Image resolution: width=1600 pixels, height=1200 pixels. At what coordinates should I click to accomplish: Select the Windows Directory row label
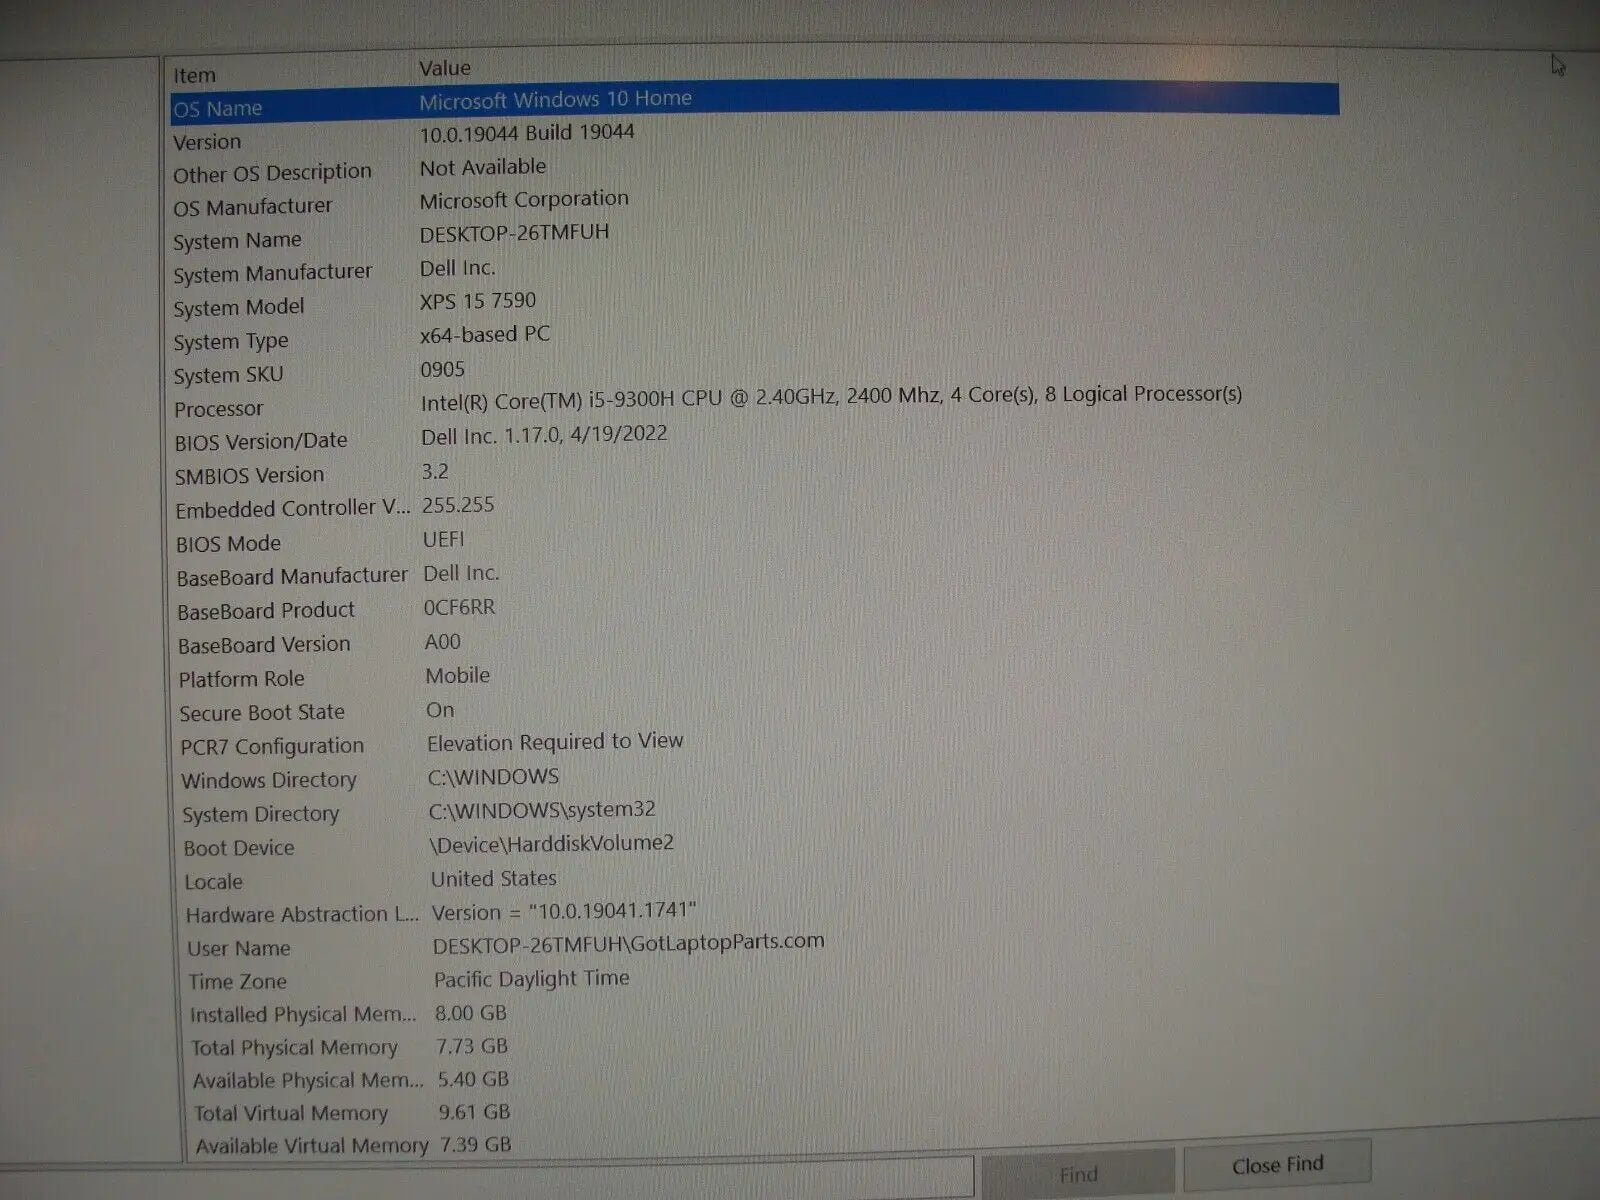pos(269,780)
